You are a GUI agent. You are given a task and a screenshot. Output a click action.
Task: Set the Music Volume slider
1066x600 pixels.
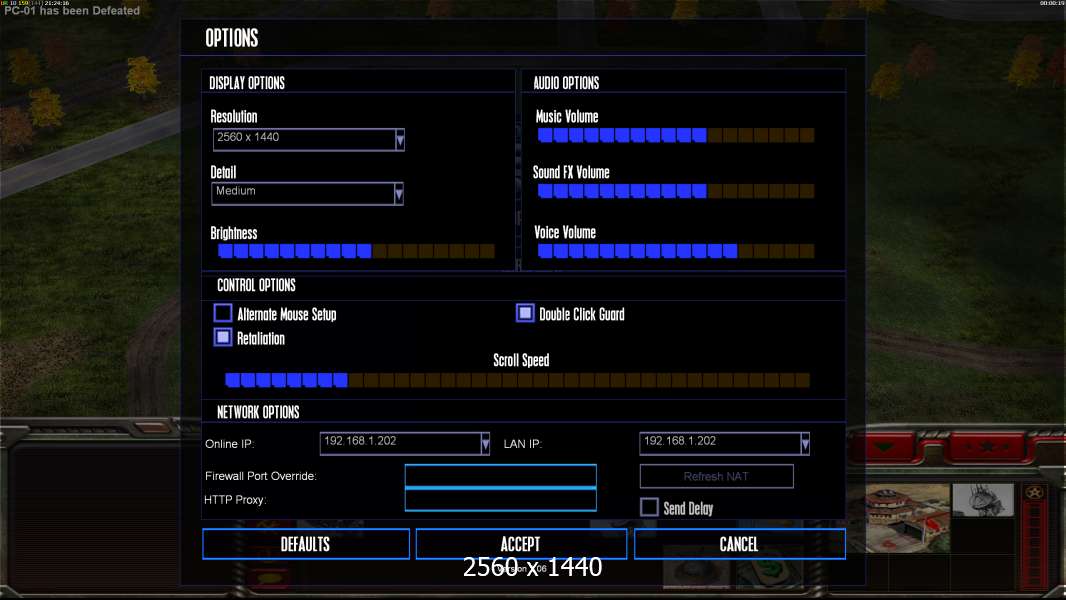[x=676, y=135]
